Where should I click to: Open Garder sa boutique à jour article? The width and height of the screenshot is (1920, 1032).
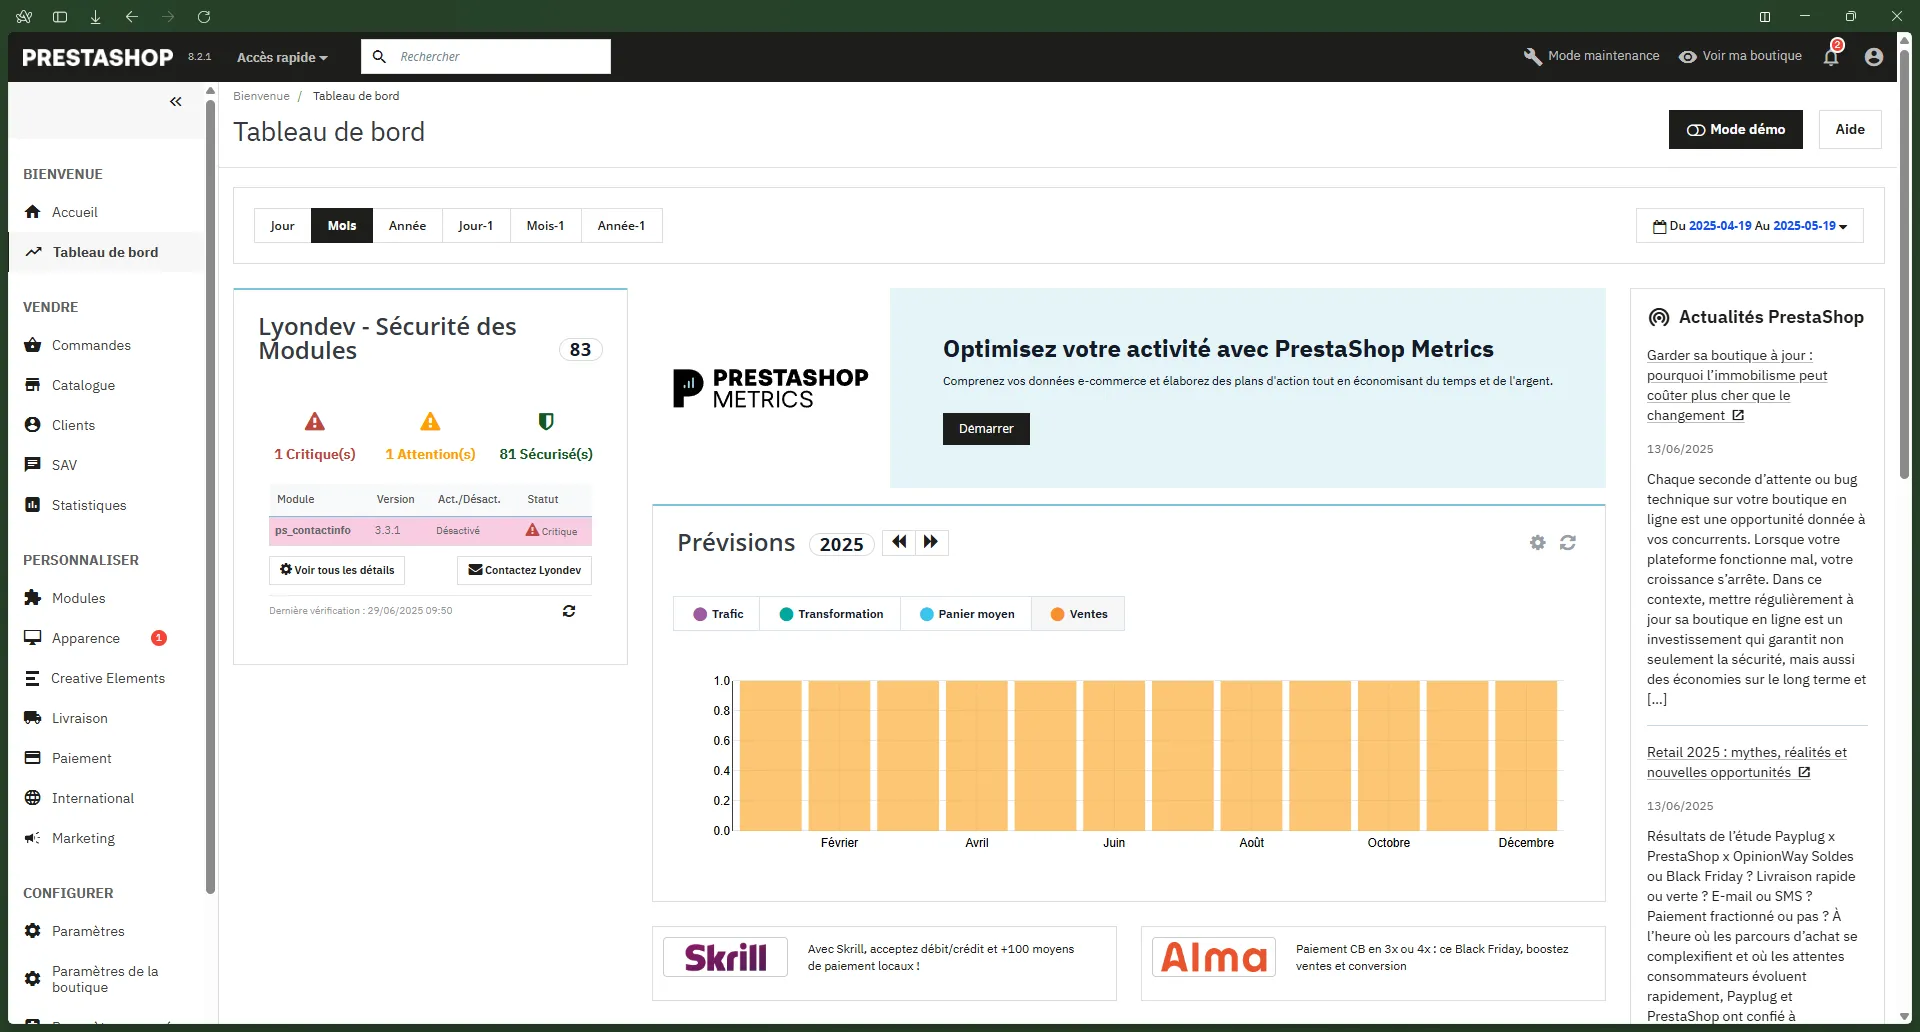[1737, 385]
